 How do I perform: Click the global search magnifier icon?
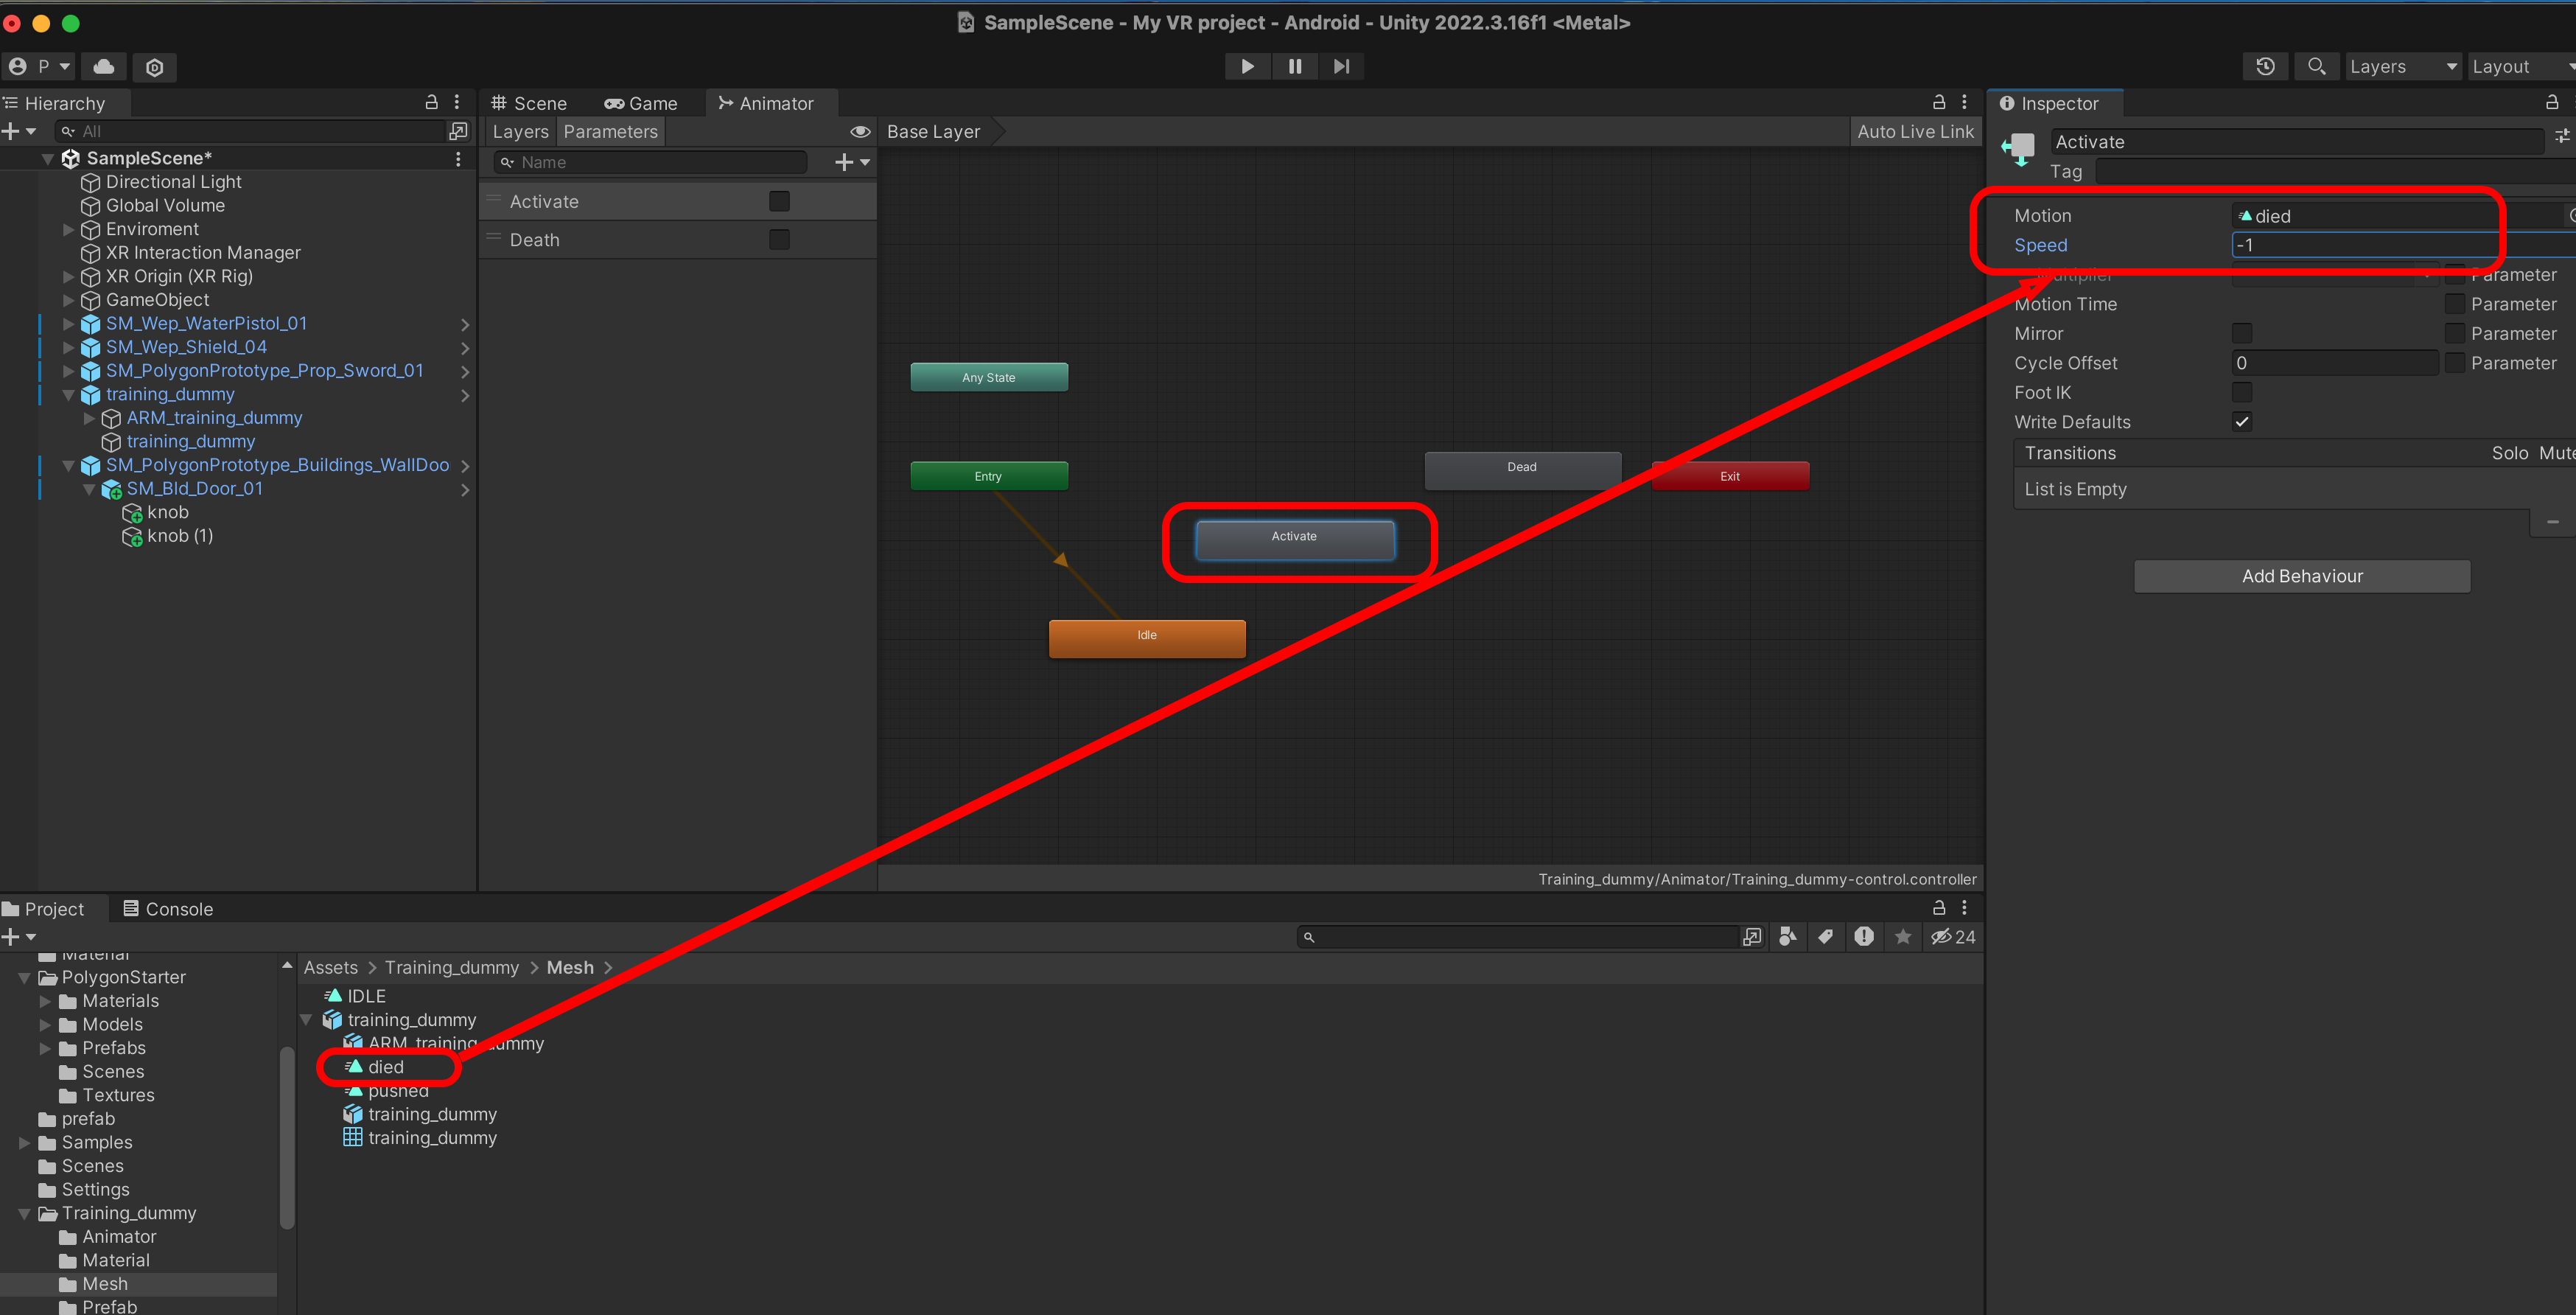(x=2315, y=66)
